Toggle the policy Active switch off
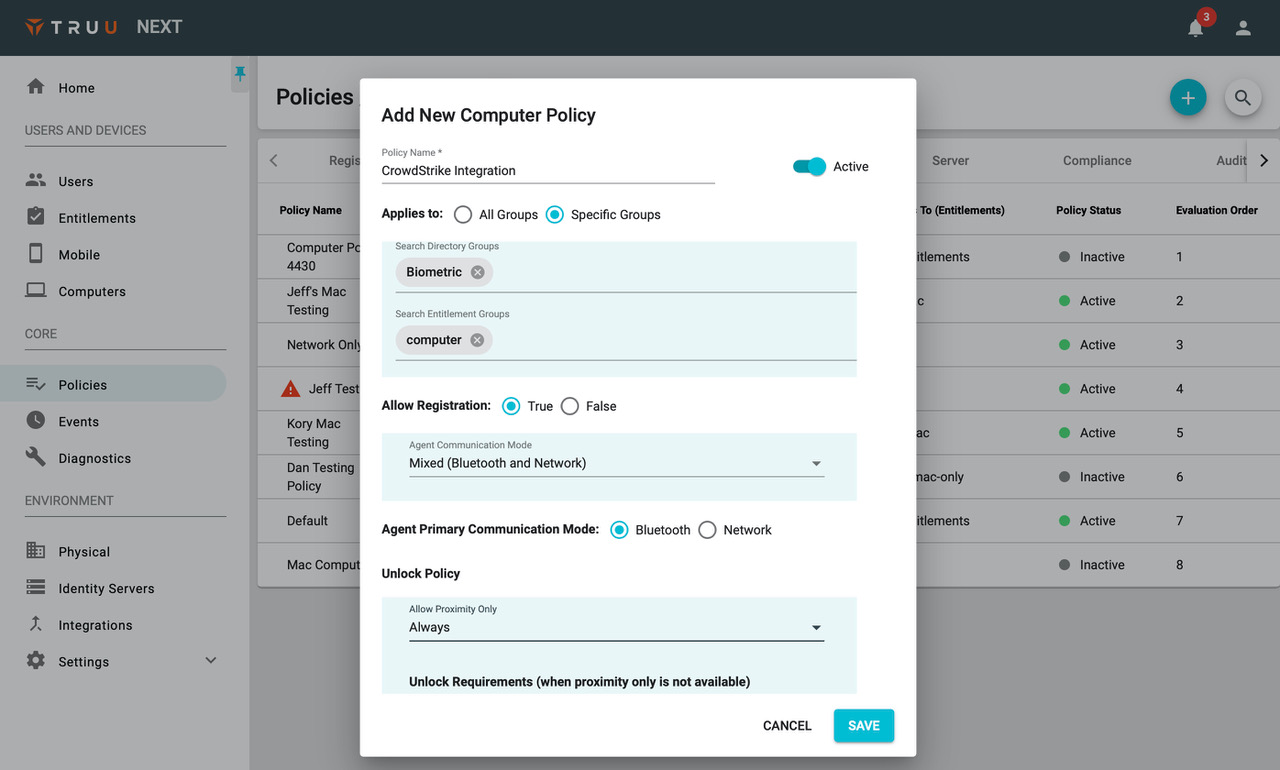Image resolution: width=1280 pixels, height=770 pixels. [808, 166]
